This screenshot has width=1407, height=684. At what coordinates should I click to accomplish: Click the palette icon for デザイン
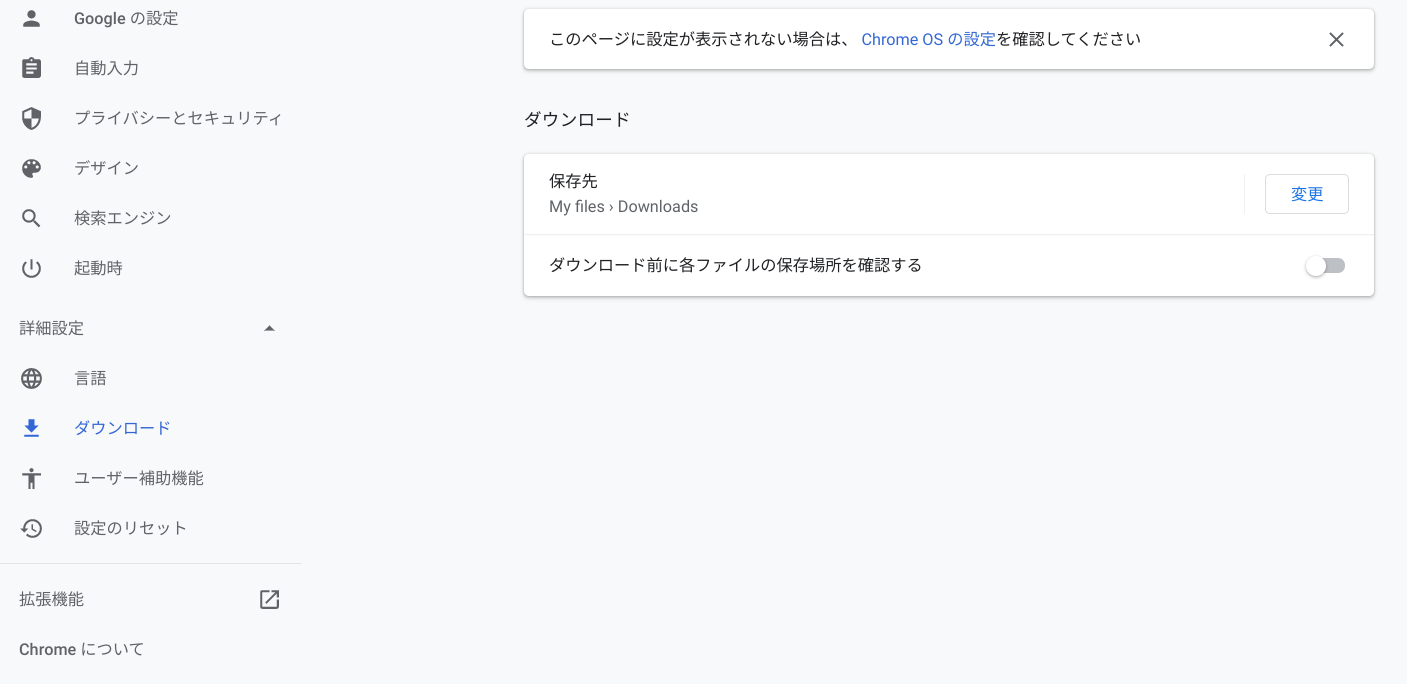(x=32, y=168)
